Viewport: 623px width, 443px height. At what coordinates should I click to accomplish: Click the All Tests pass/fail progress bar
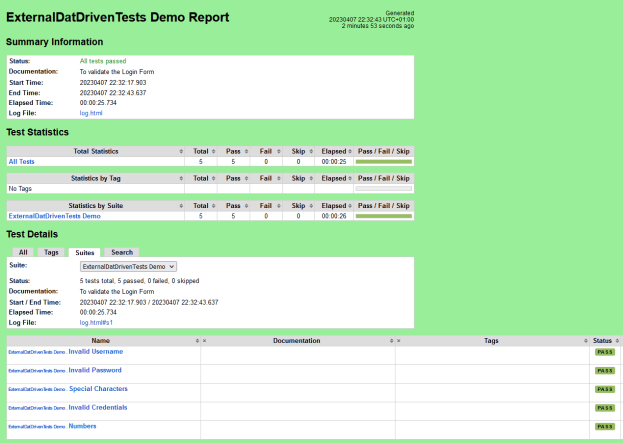pos(383,161)
